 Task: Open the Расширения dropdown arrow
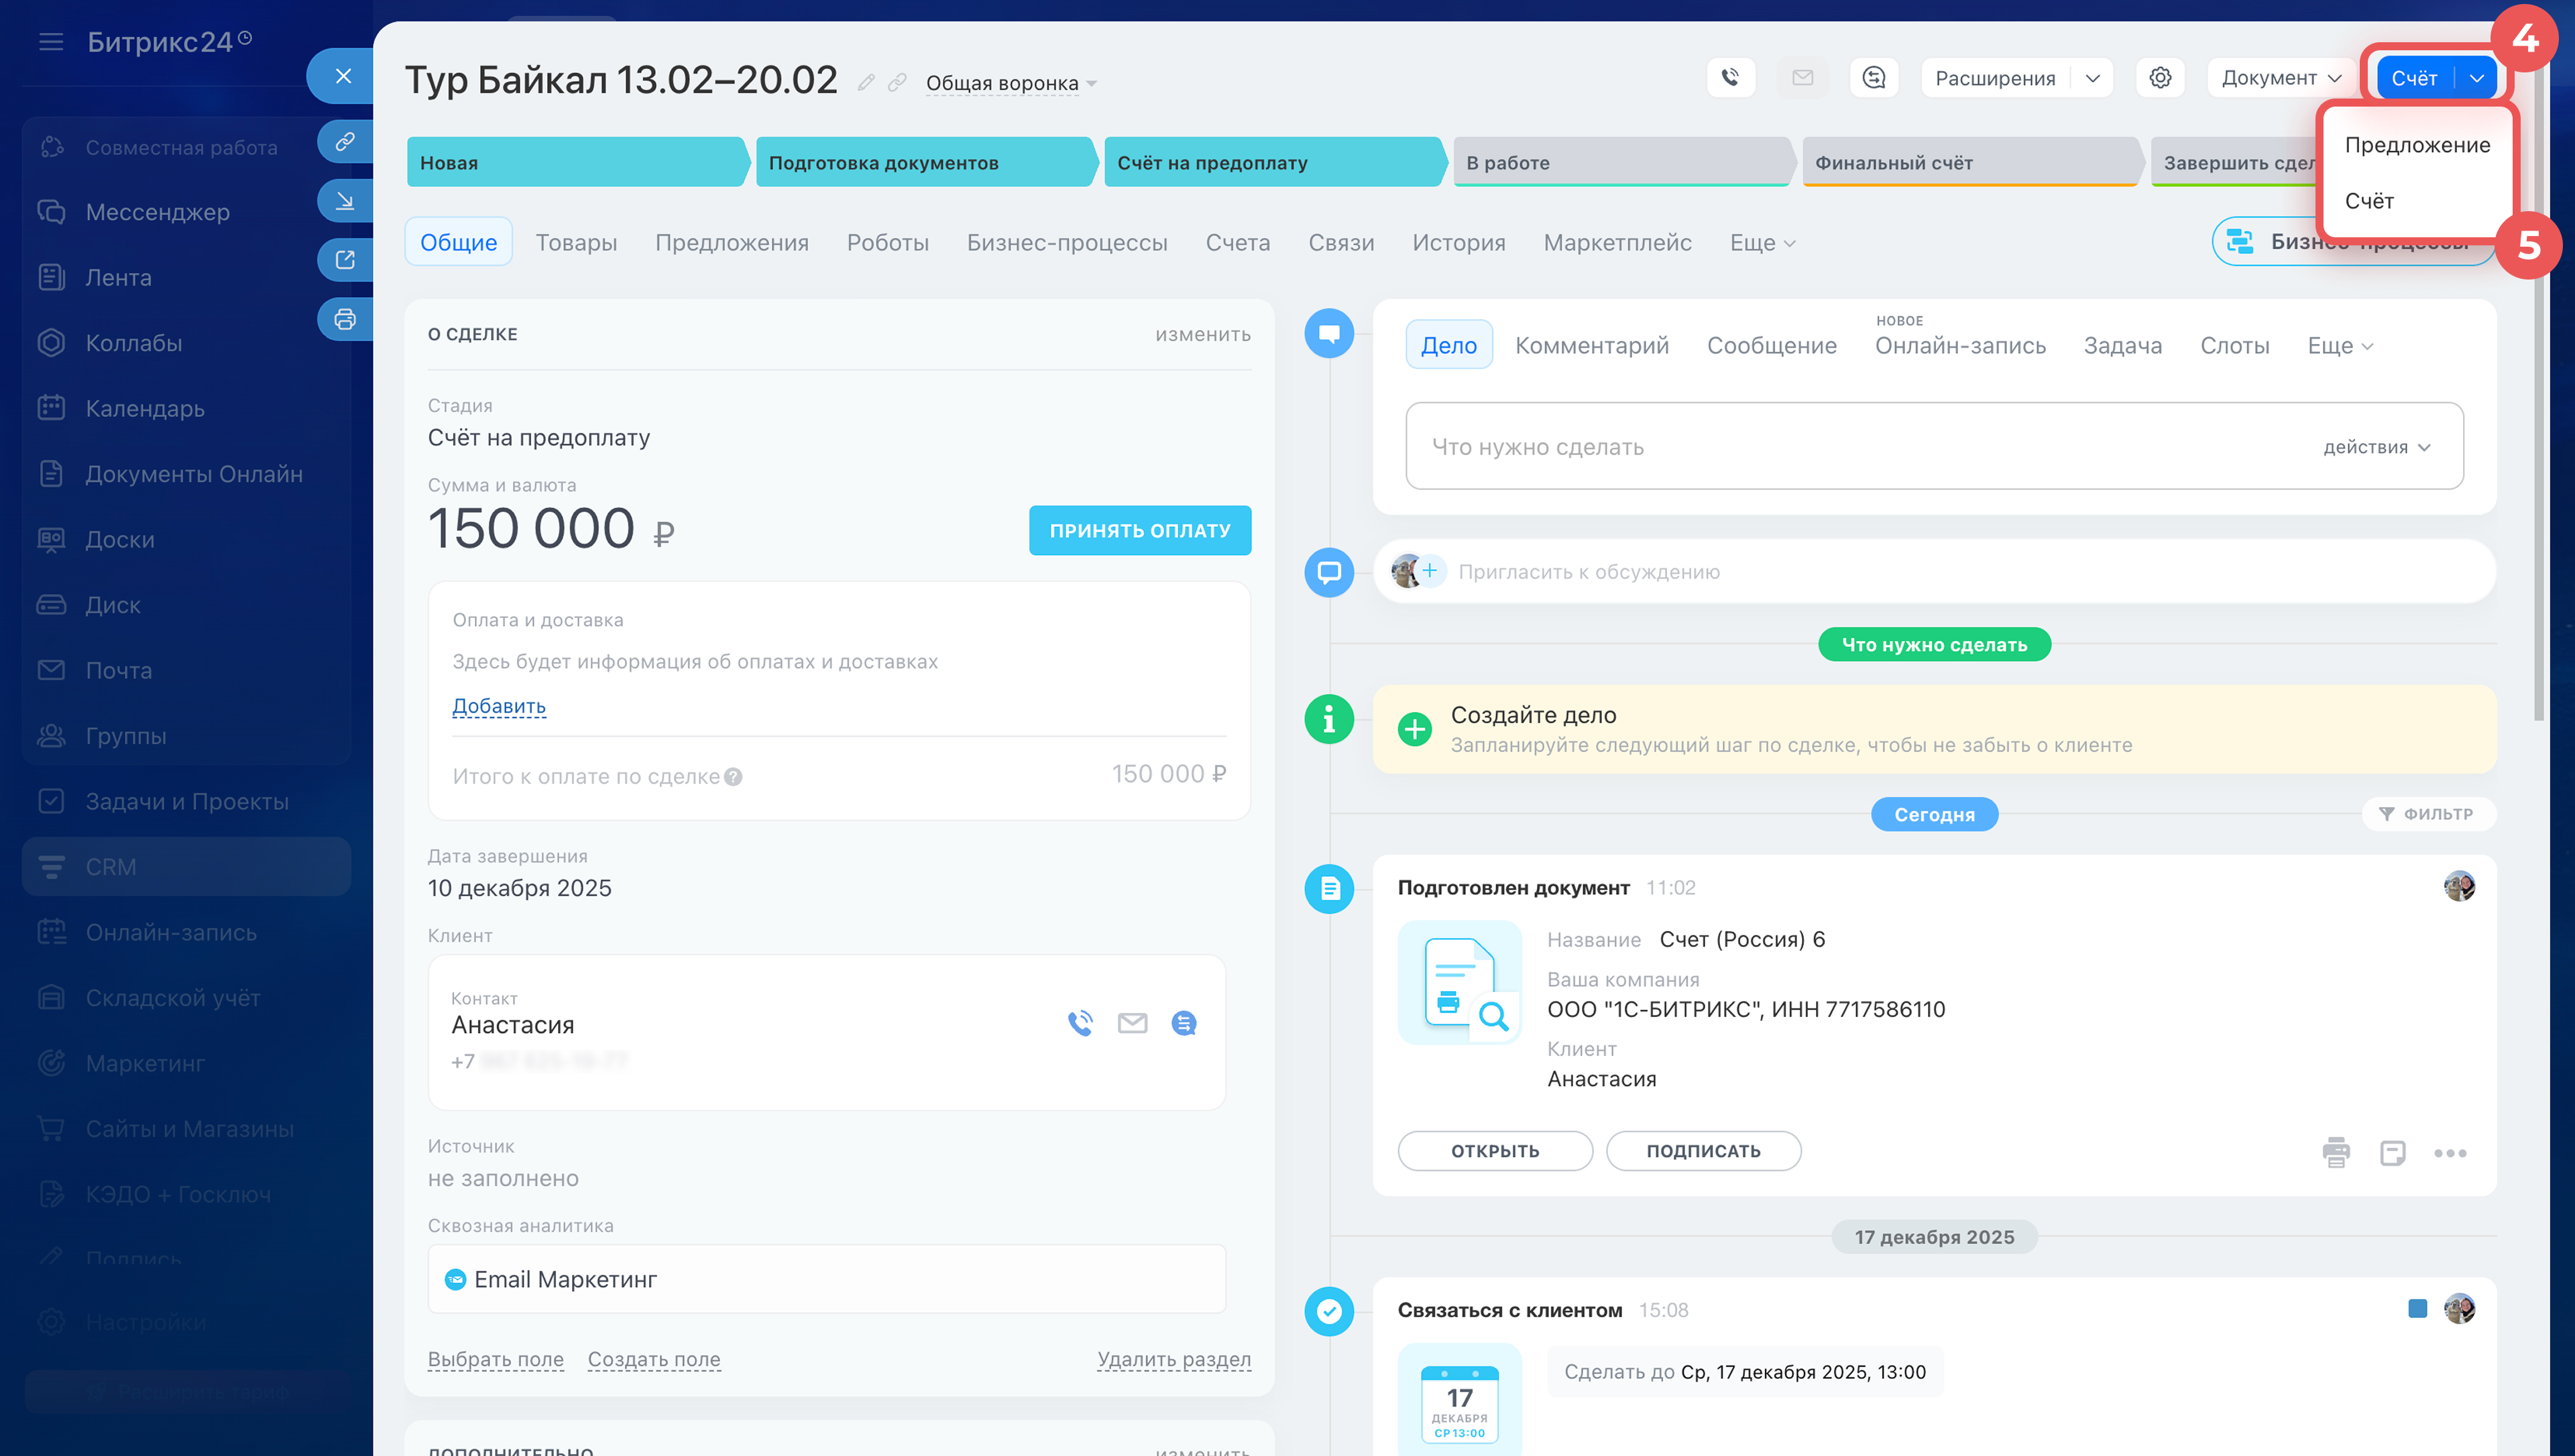tap(2093, 78)
